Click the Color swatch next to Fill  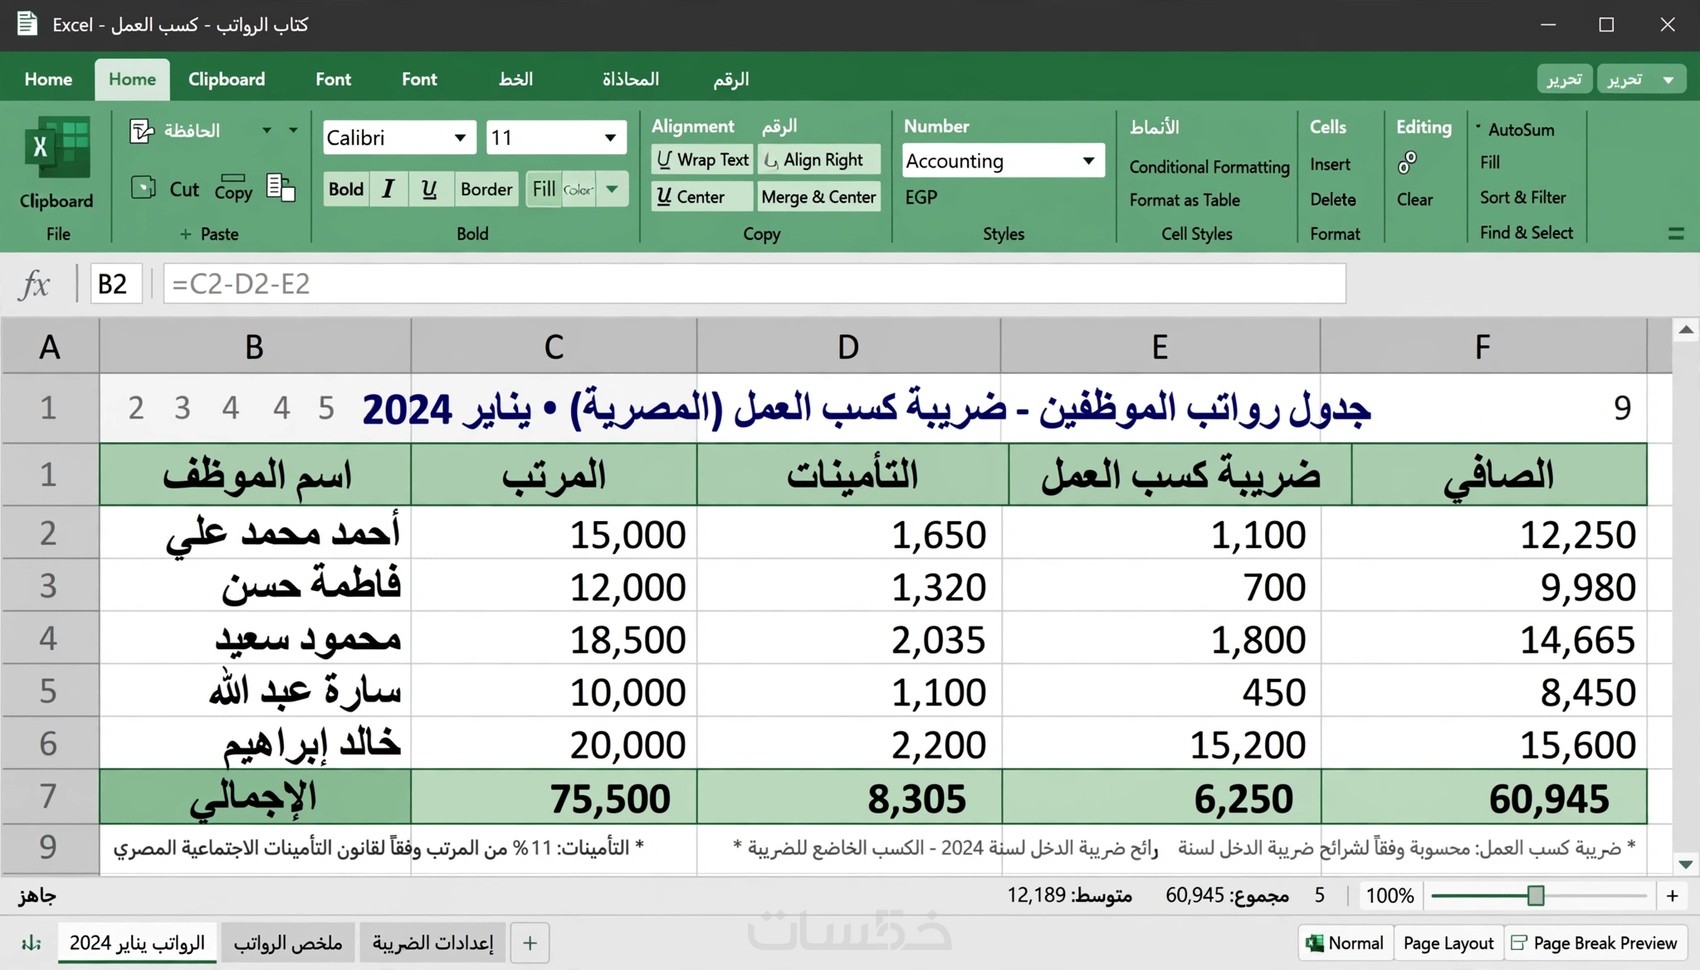point(578,189)
